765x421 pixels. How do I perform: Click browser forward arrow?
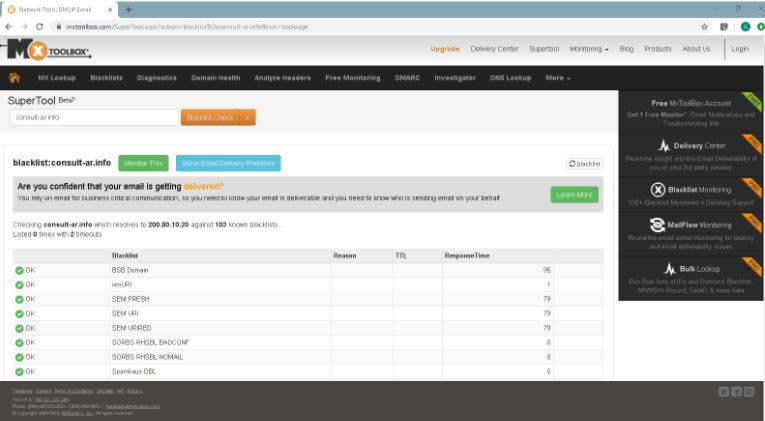coord(24,27)
